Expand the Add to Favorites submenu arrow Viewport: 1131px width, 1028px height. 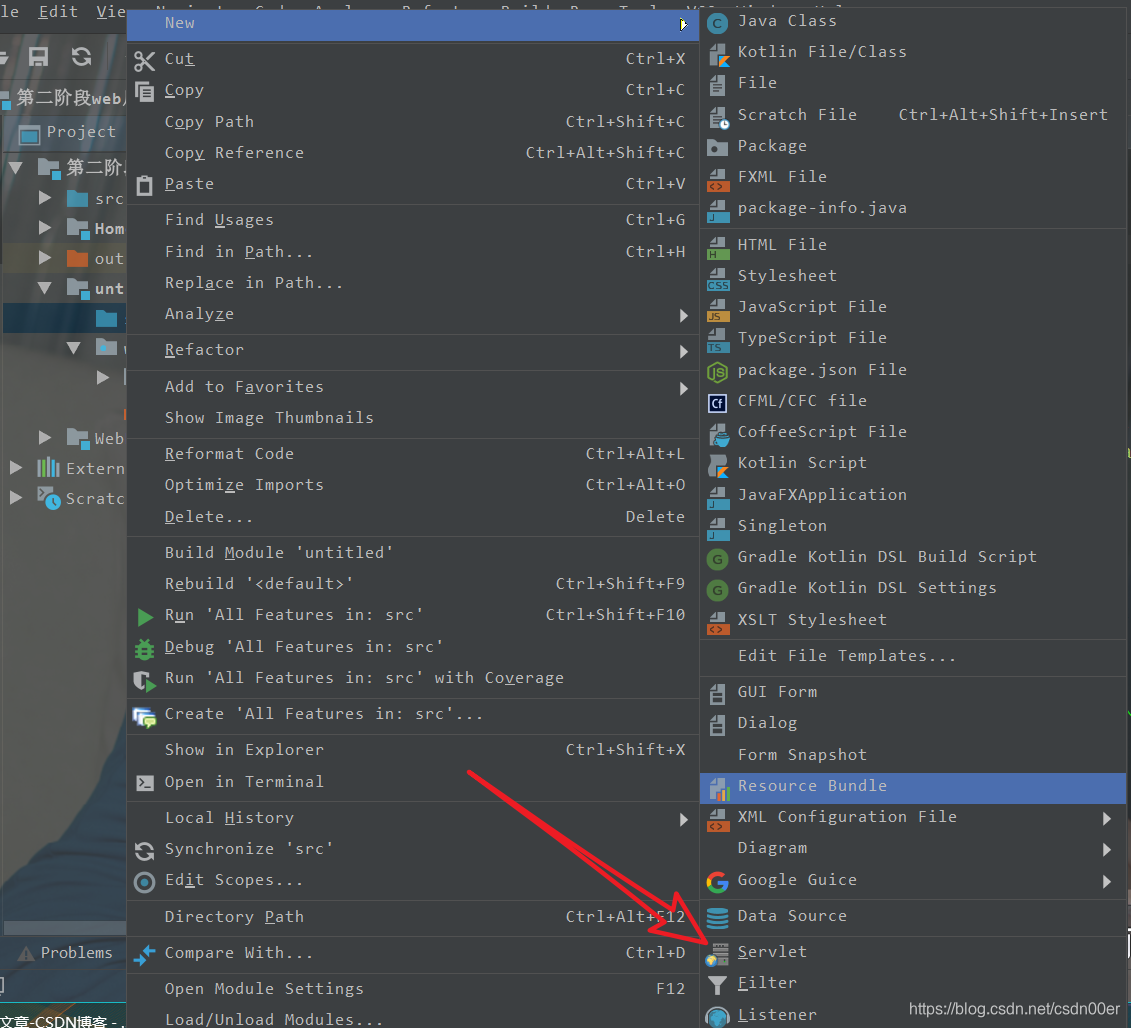(683, 388)
